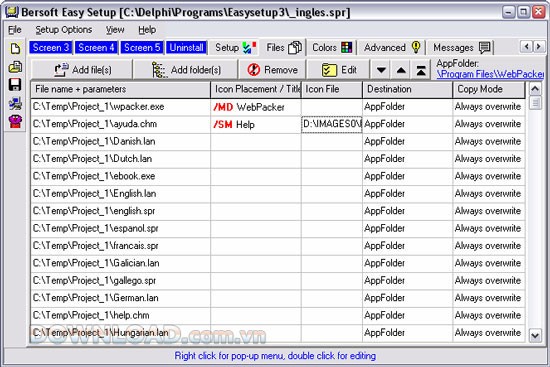Click the /MD WebPacker icon placement cell
Viewport: 550px width, 367px height.
click(256, 107)
